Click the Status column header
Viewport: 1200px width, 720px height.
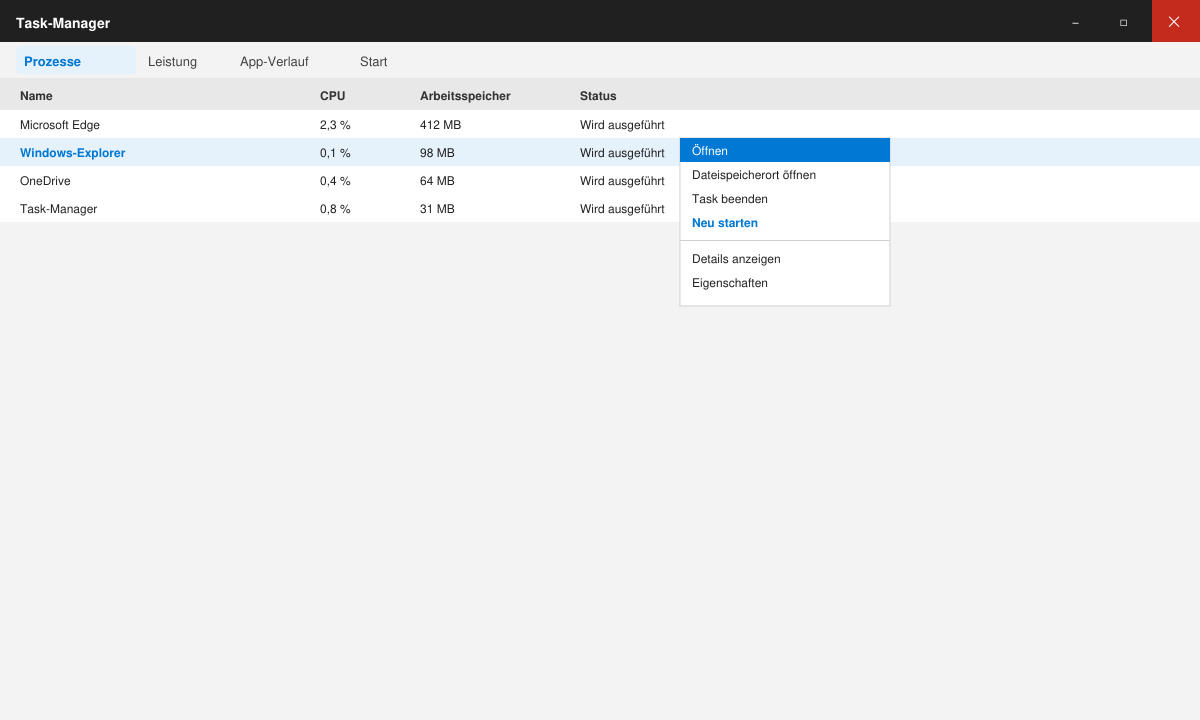(598, 96)
